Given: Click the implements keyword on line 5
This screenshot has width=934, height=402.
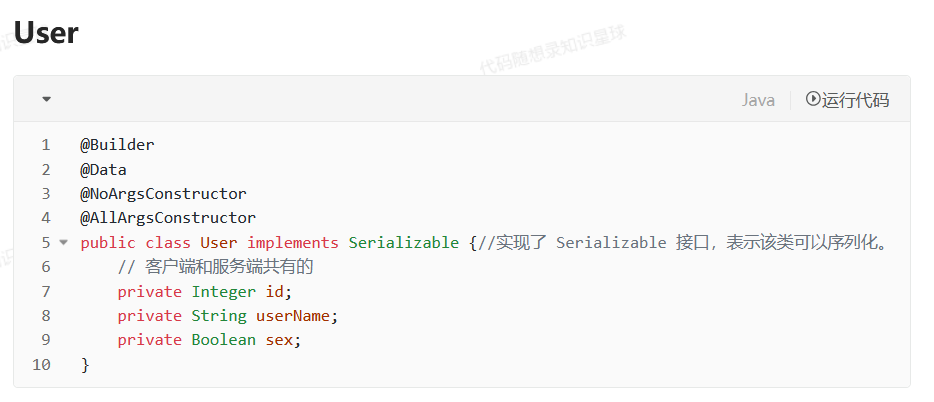Looking at the screenshot, I should click(292, 242).
